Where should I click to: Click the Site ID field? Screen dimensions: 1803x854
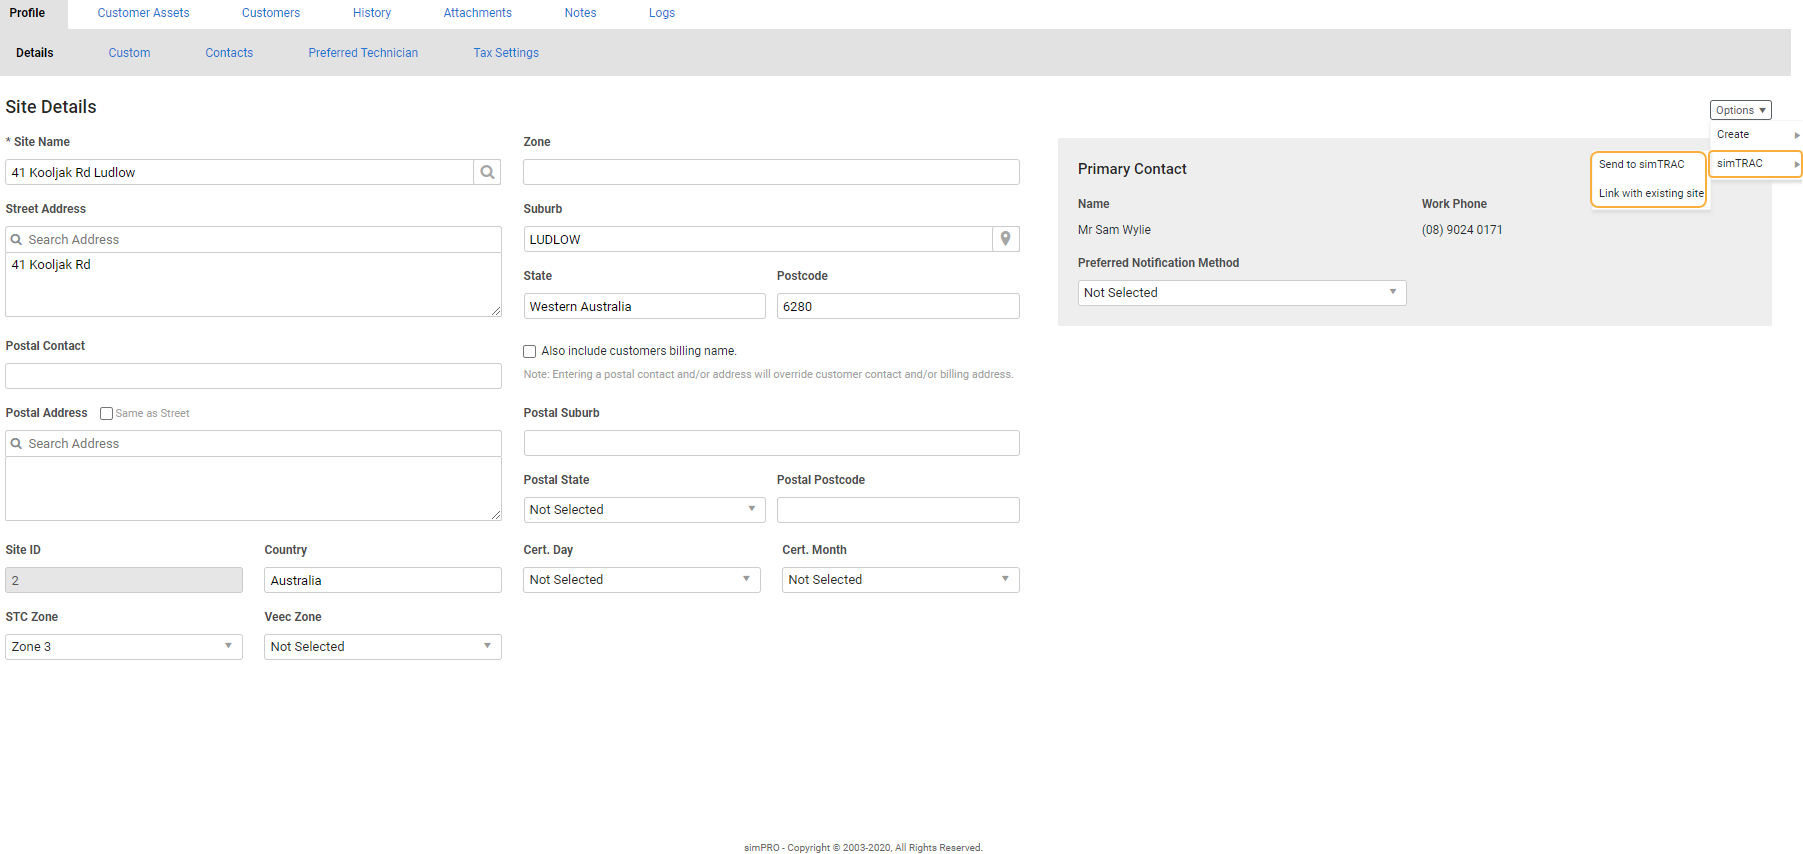(x=124, y=580)
